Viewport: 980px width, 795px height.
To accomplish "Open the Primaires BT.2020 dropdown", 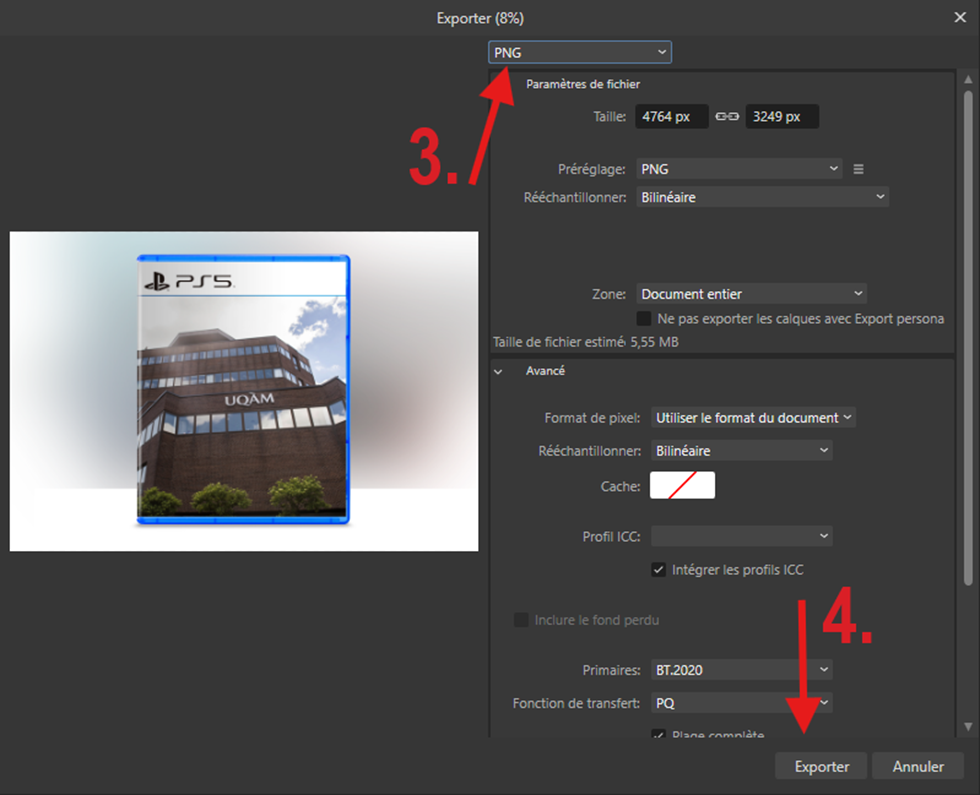I will click(x=741, y=669).
